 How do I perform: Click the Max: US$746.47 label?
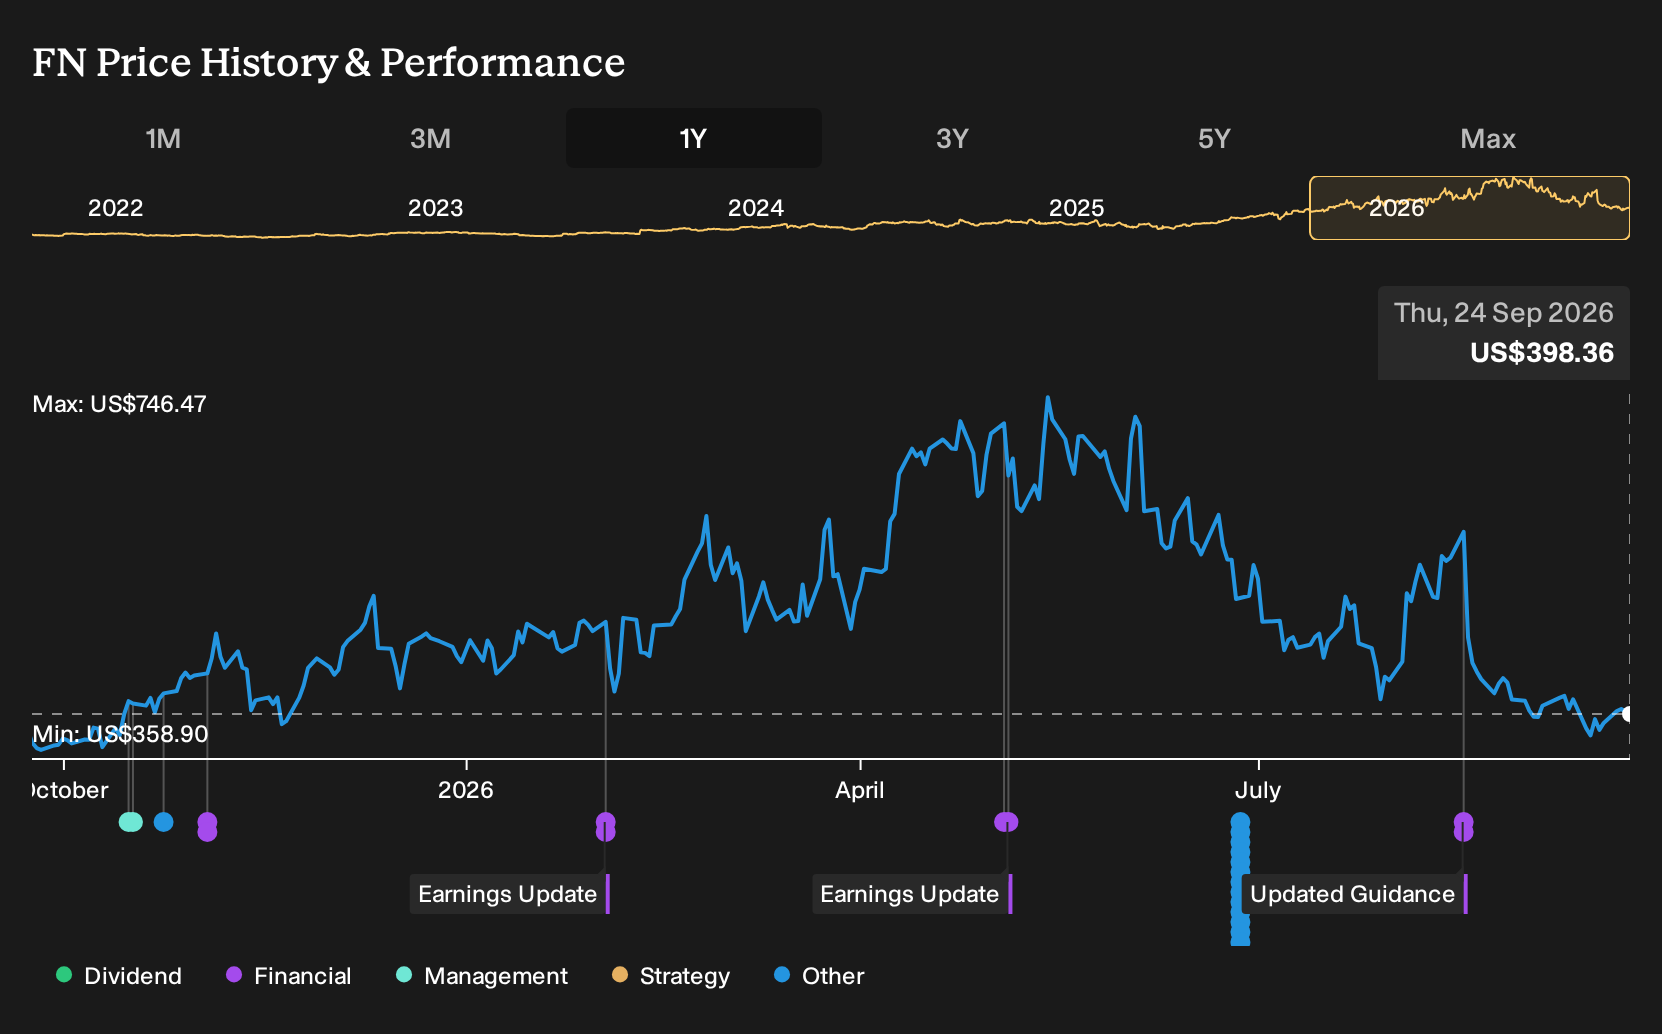120,404
